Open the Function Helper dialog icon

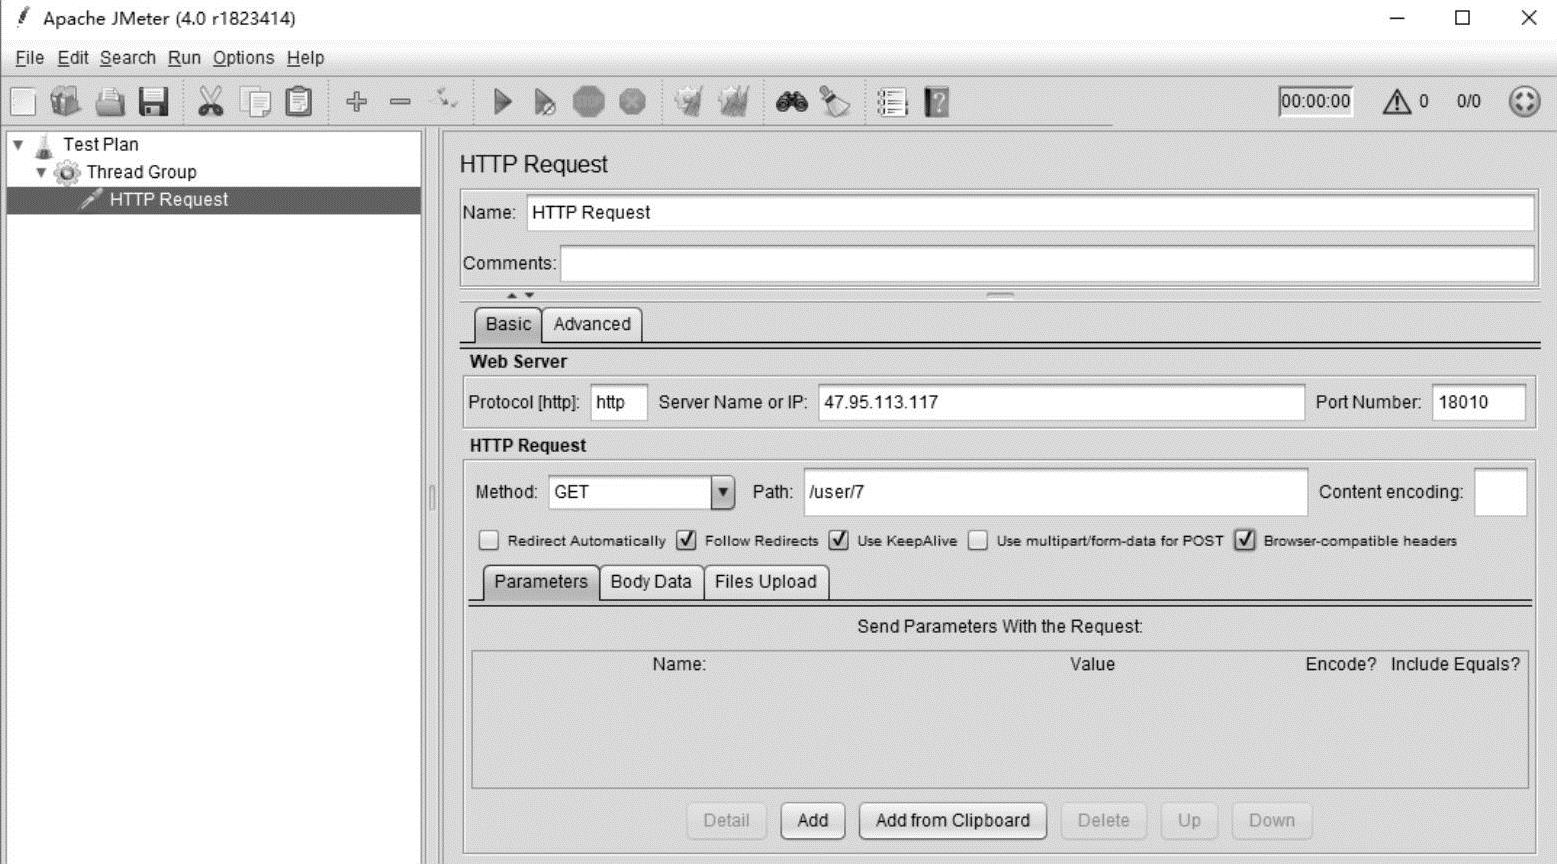891,102
